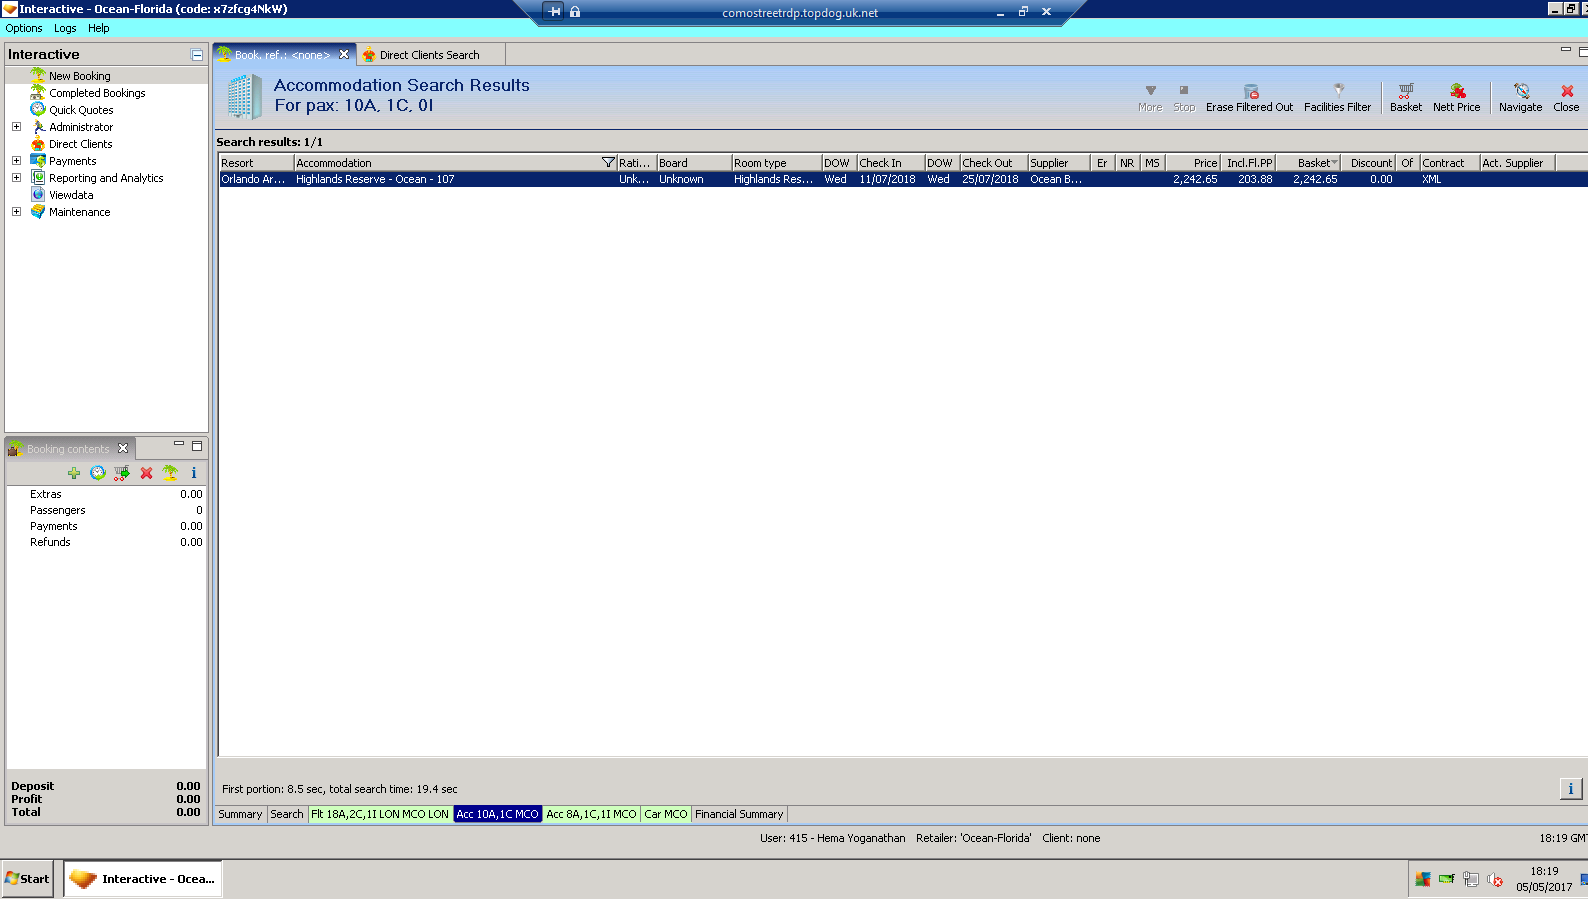Minimize the Booking contents panel
The image size is (1588, 899).
(x=179, y=445)
